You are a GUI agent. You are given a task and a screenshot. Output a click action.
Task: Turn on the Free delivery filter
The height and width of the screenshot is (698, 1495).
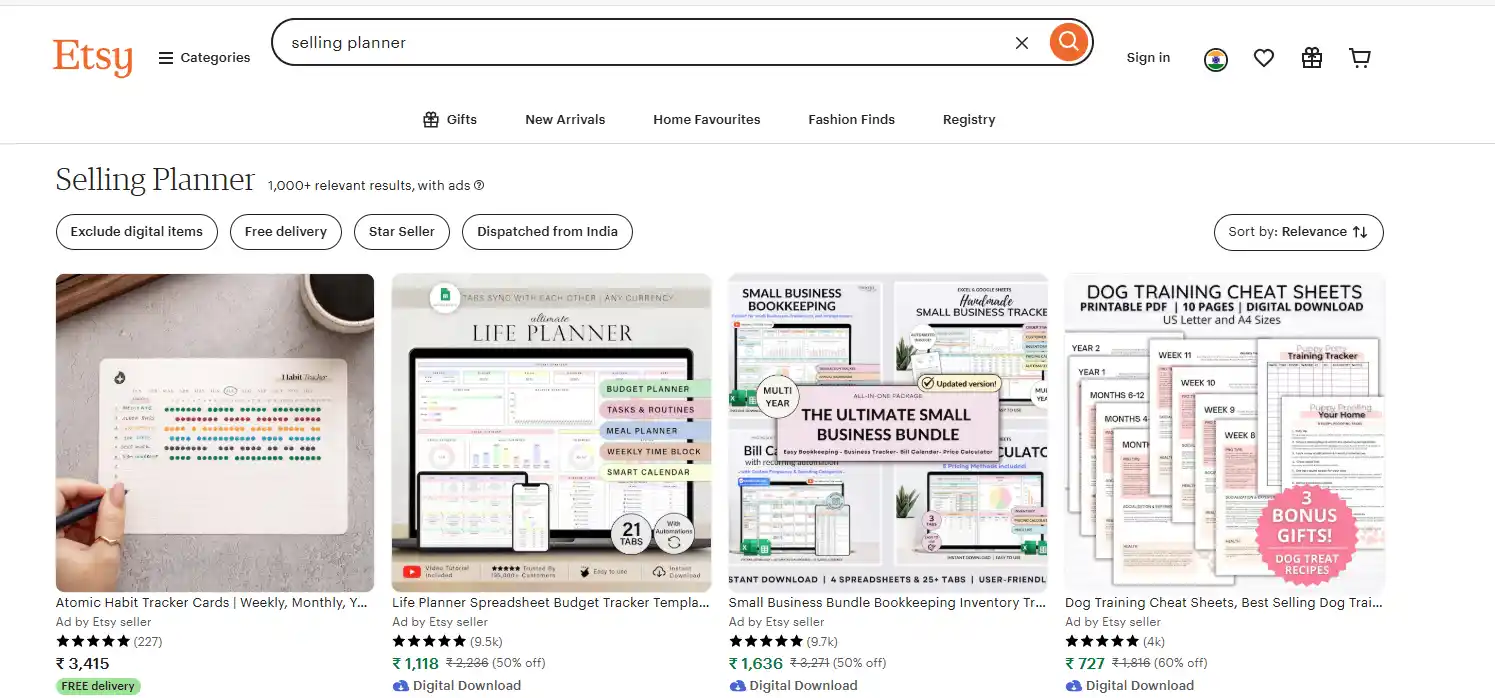pos(285,231)
